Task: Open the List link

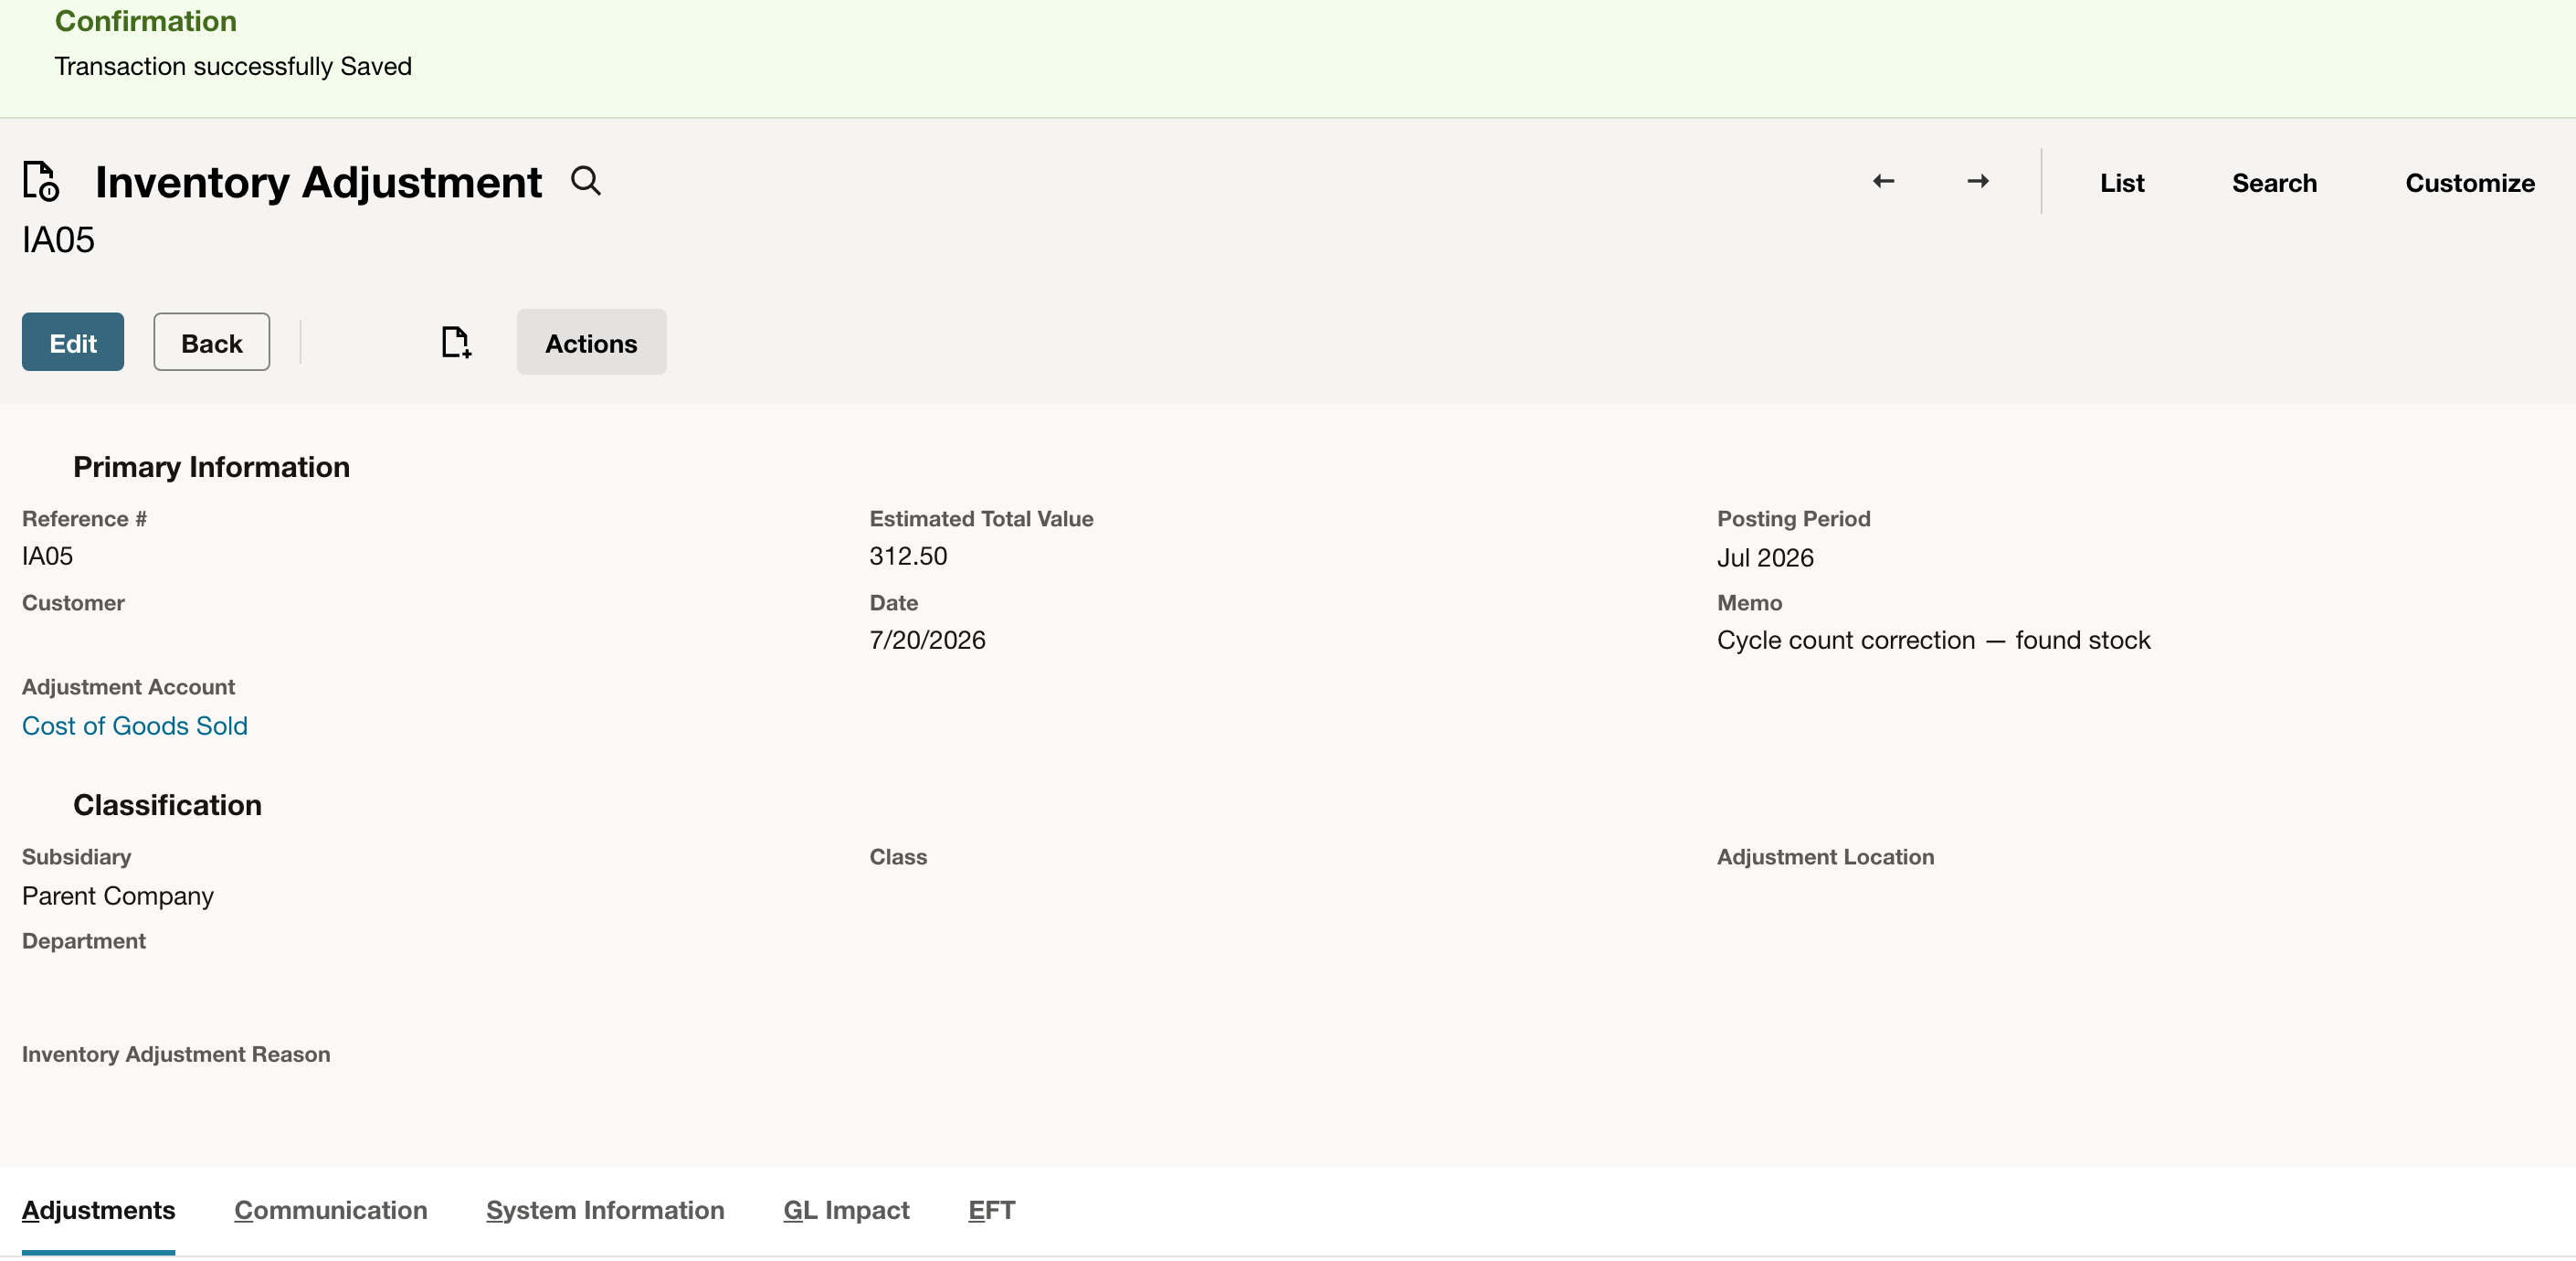Action: pyautogui.click(x=2121, y=183)
